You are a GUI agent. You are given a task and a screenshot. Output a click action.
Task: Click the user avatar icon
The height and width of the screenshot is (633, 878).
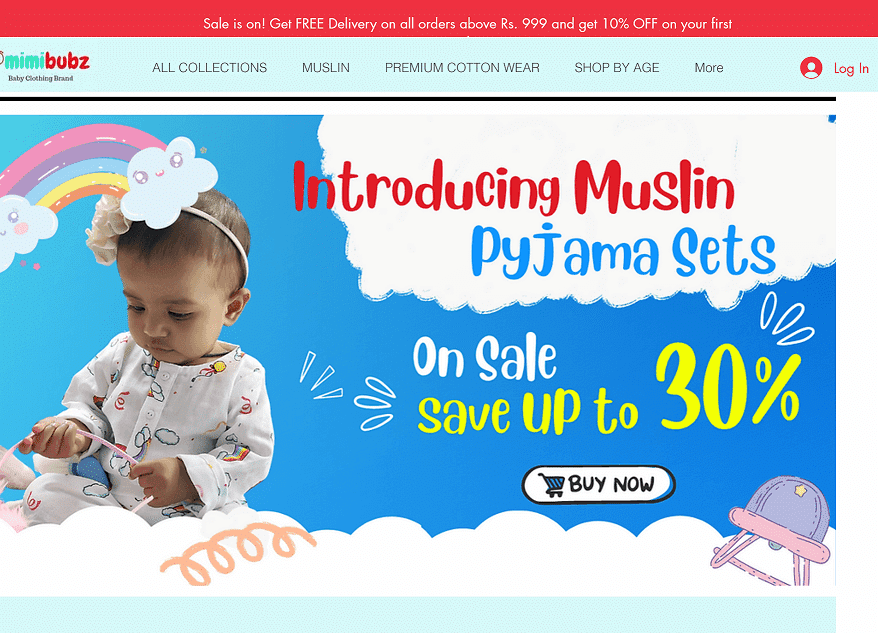[811, 68]
